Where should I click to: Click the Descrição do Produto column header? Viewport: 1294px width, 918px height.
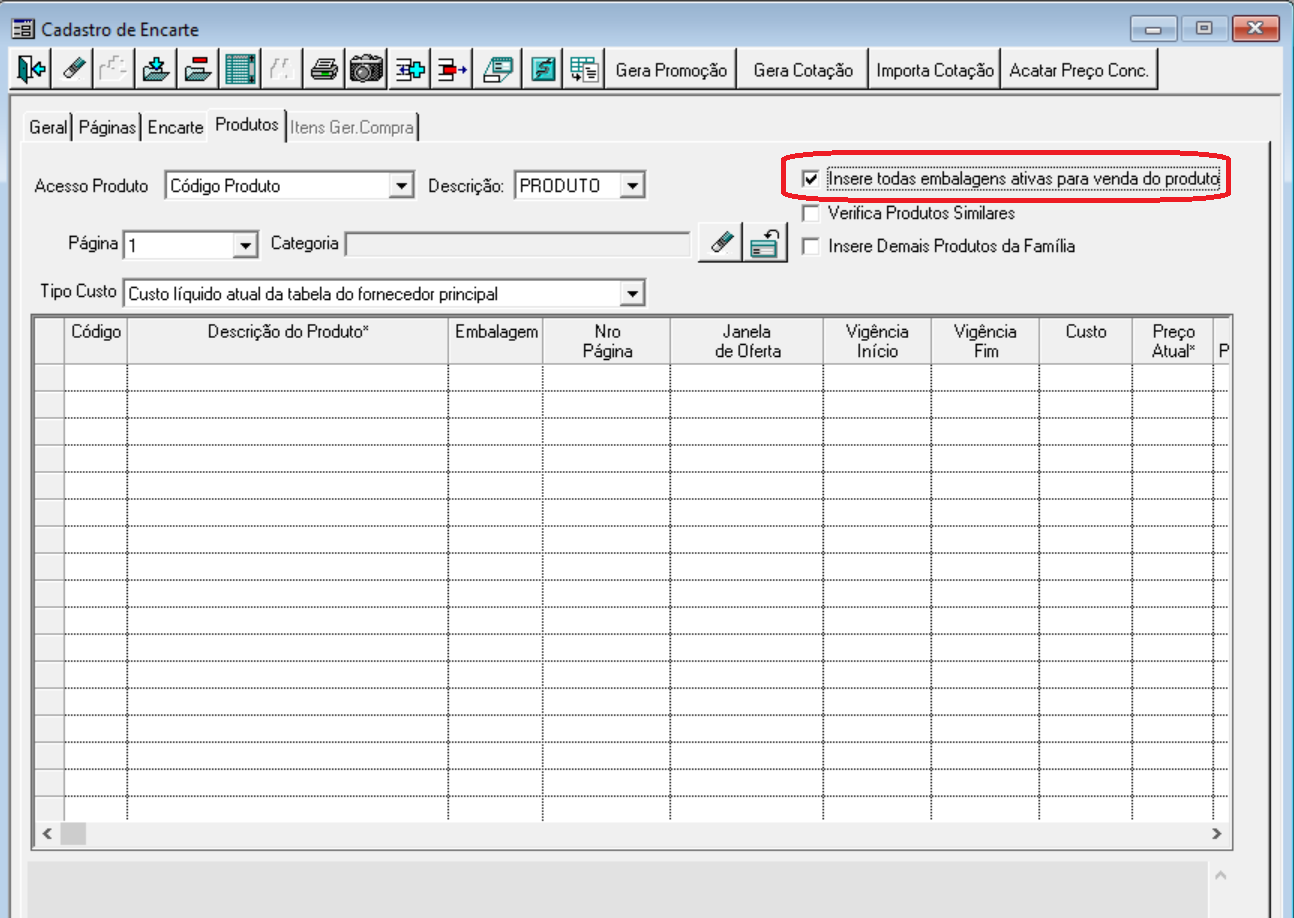288,341
